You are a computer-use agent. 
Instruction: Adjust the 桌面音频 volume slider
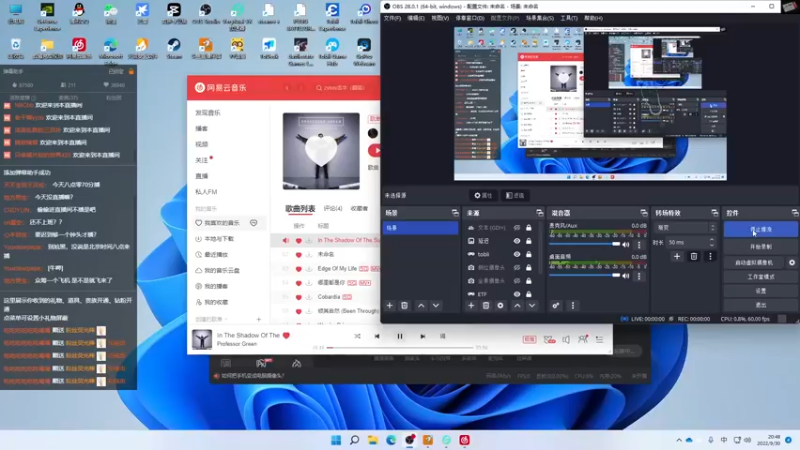pyautogui.click(x=585, y=276)
